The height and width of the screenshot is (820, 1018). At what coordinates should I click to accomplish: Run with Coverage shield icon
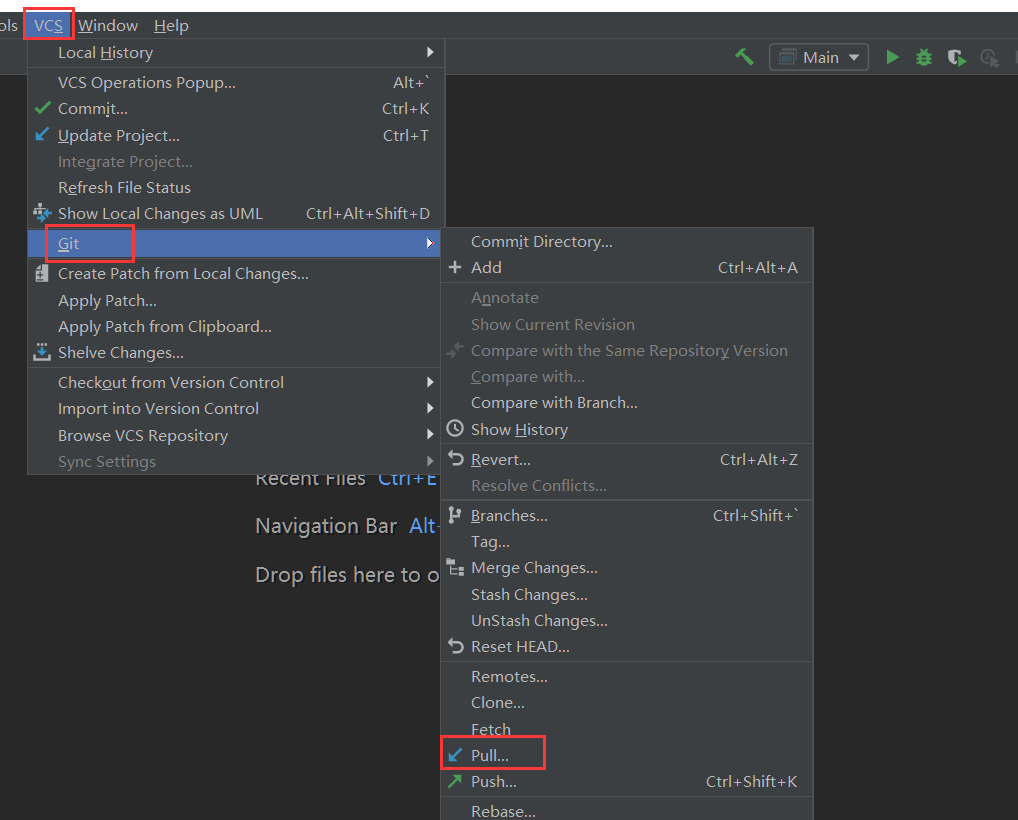click(x=956, y=58)
